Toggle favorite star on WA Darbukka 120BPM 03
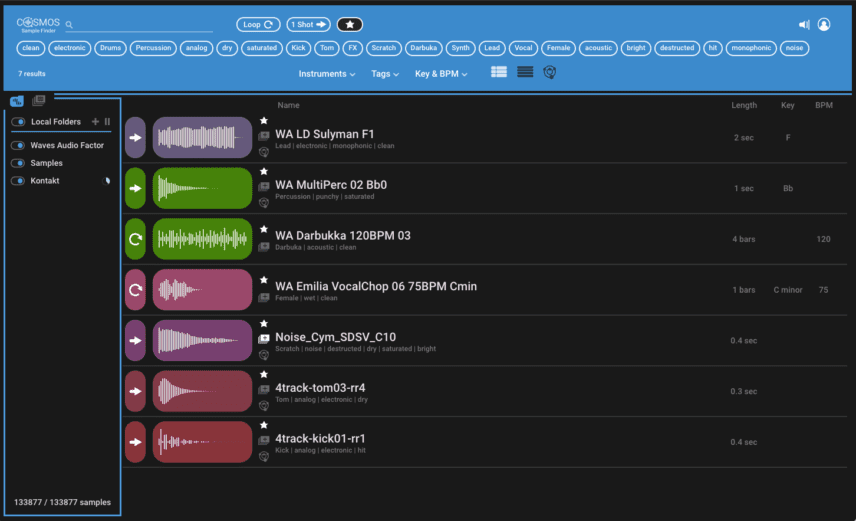This screenshot has height=521, width=856. click(264, 229)
